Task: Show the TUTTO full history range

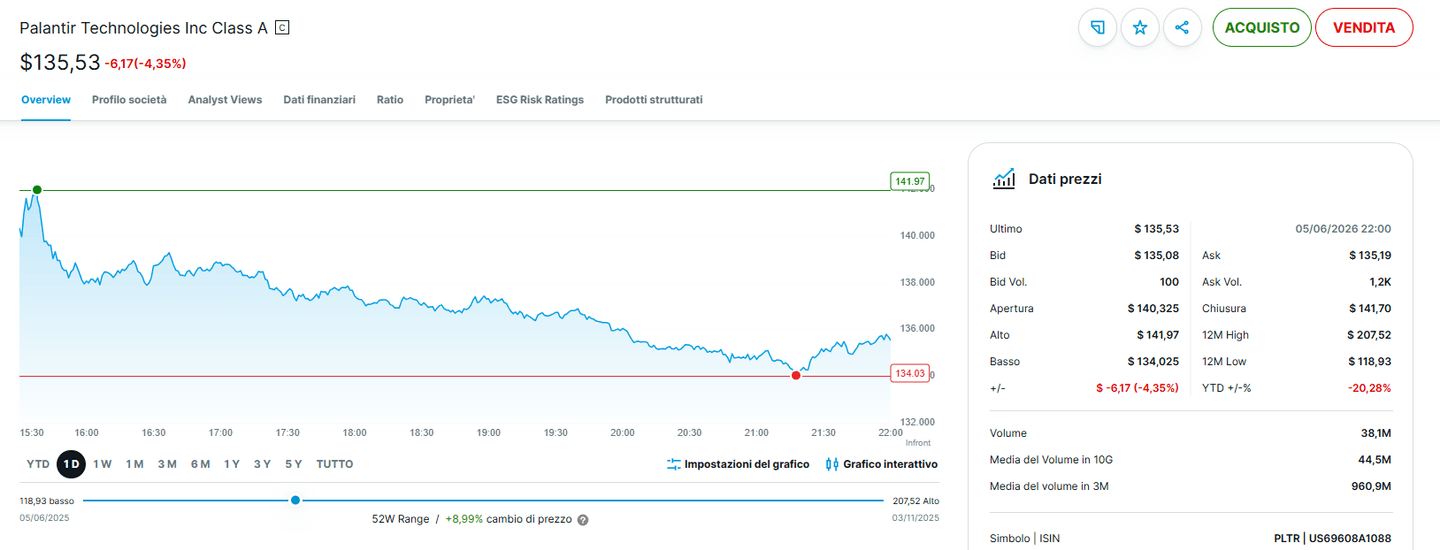Action: tap(335, 464)
